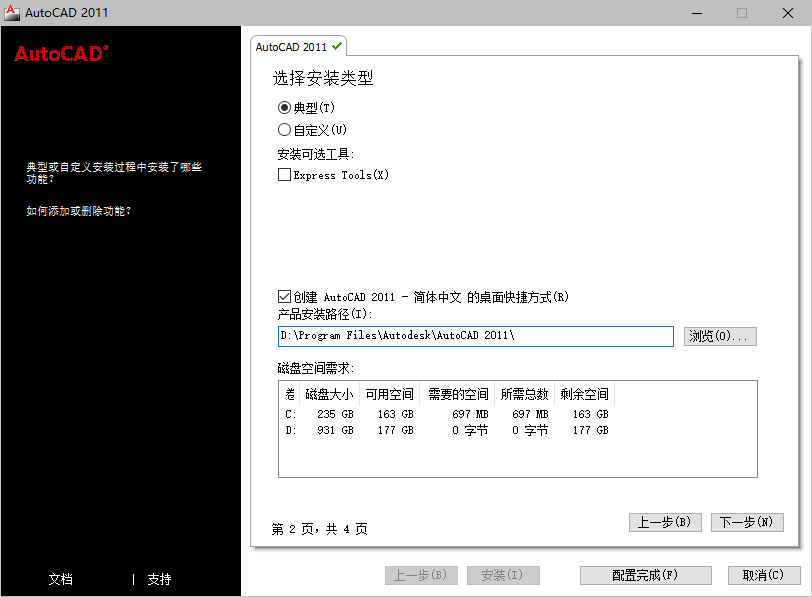The width and height of the screenshot is (812, 597).
Task: Select the 典型(T) installation radio button
Action: tap(283, 107)
